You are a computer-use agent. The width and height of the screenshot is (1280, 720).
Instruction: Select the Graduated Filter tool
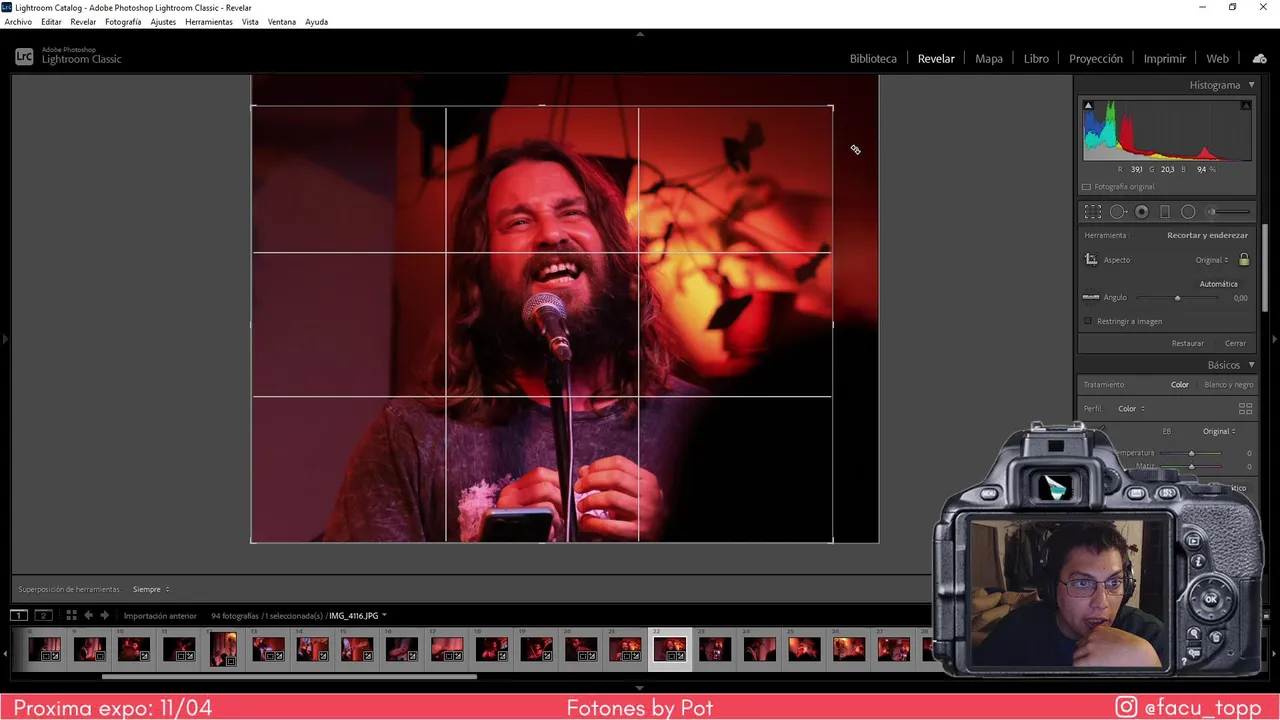click(1165, 212)
